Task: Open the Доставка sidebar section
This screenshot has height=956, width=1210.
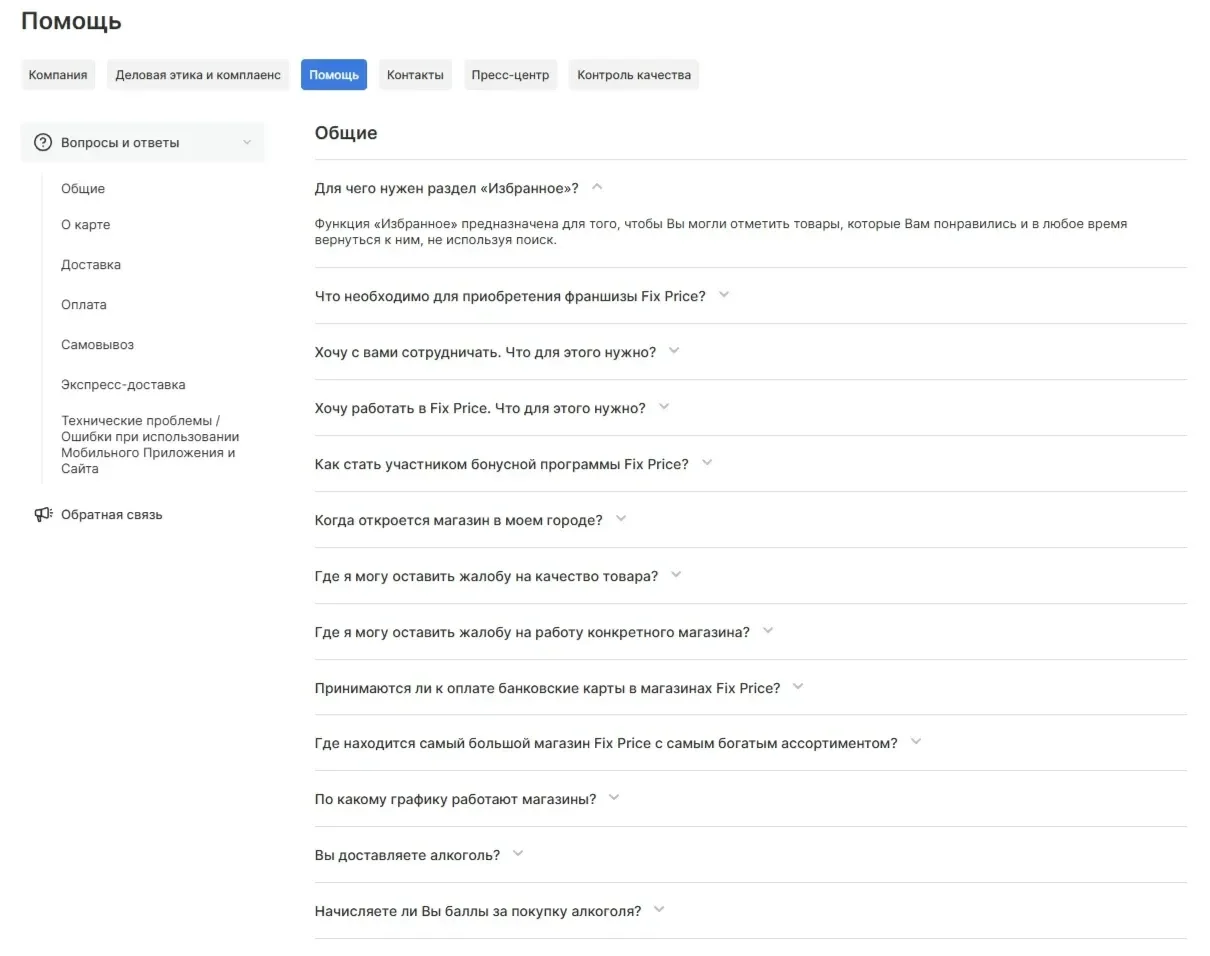Action: coord(91,265)
